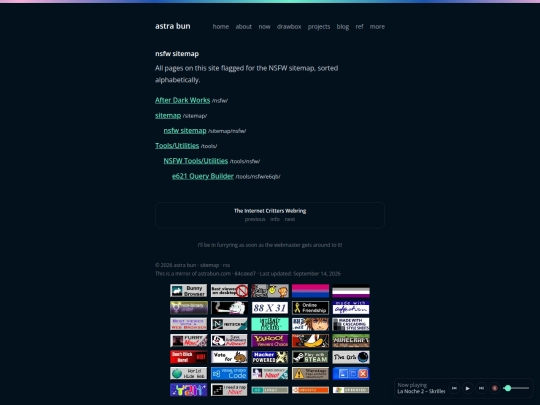Open the Netscape badge

(x=229, y=324)
